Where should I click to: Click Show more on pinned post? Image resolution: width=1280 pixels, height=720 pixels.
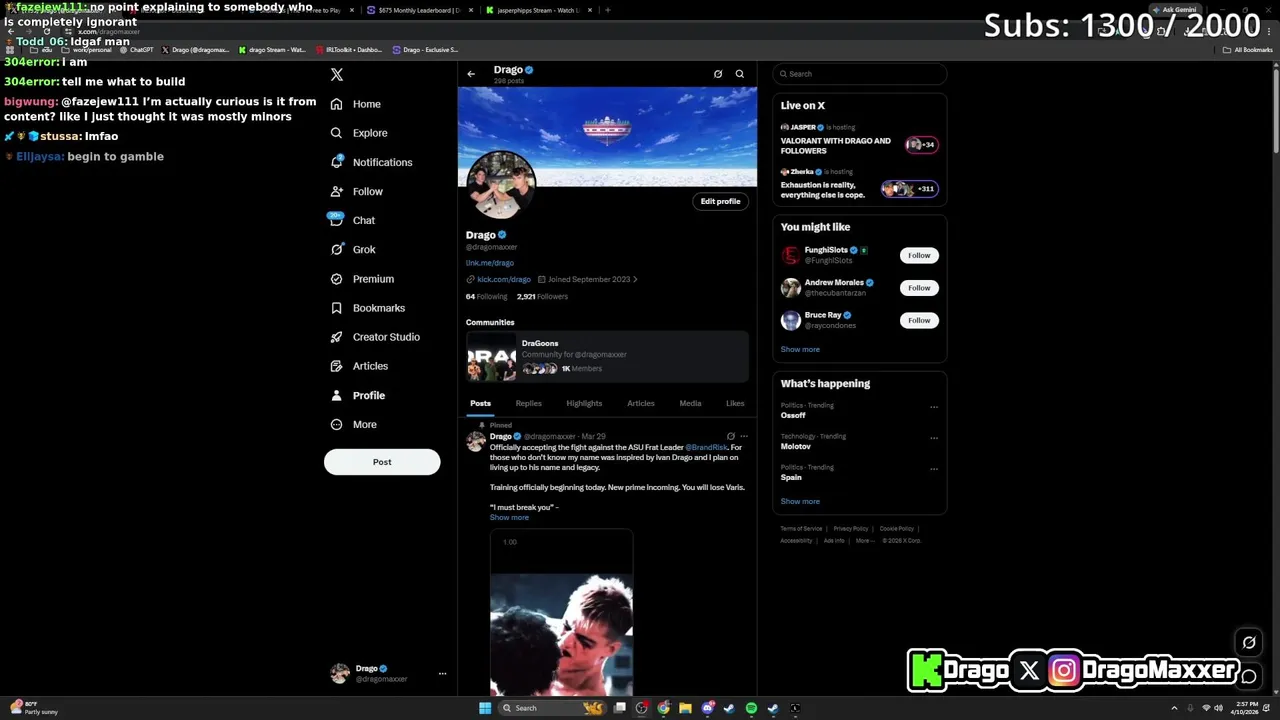pyautogui.click(x=509, y=518)
